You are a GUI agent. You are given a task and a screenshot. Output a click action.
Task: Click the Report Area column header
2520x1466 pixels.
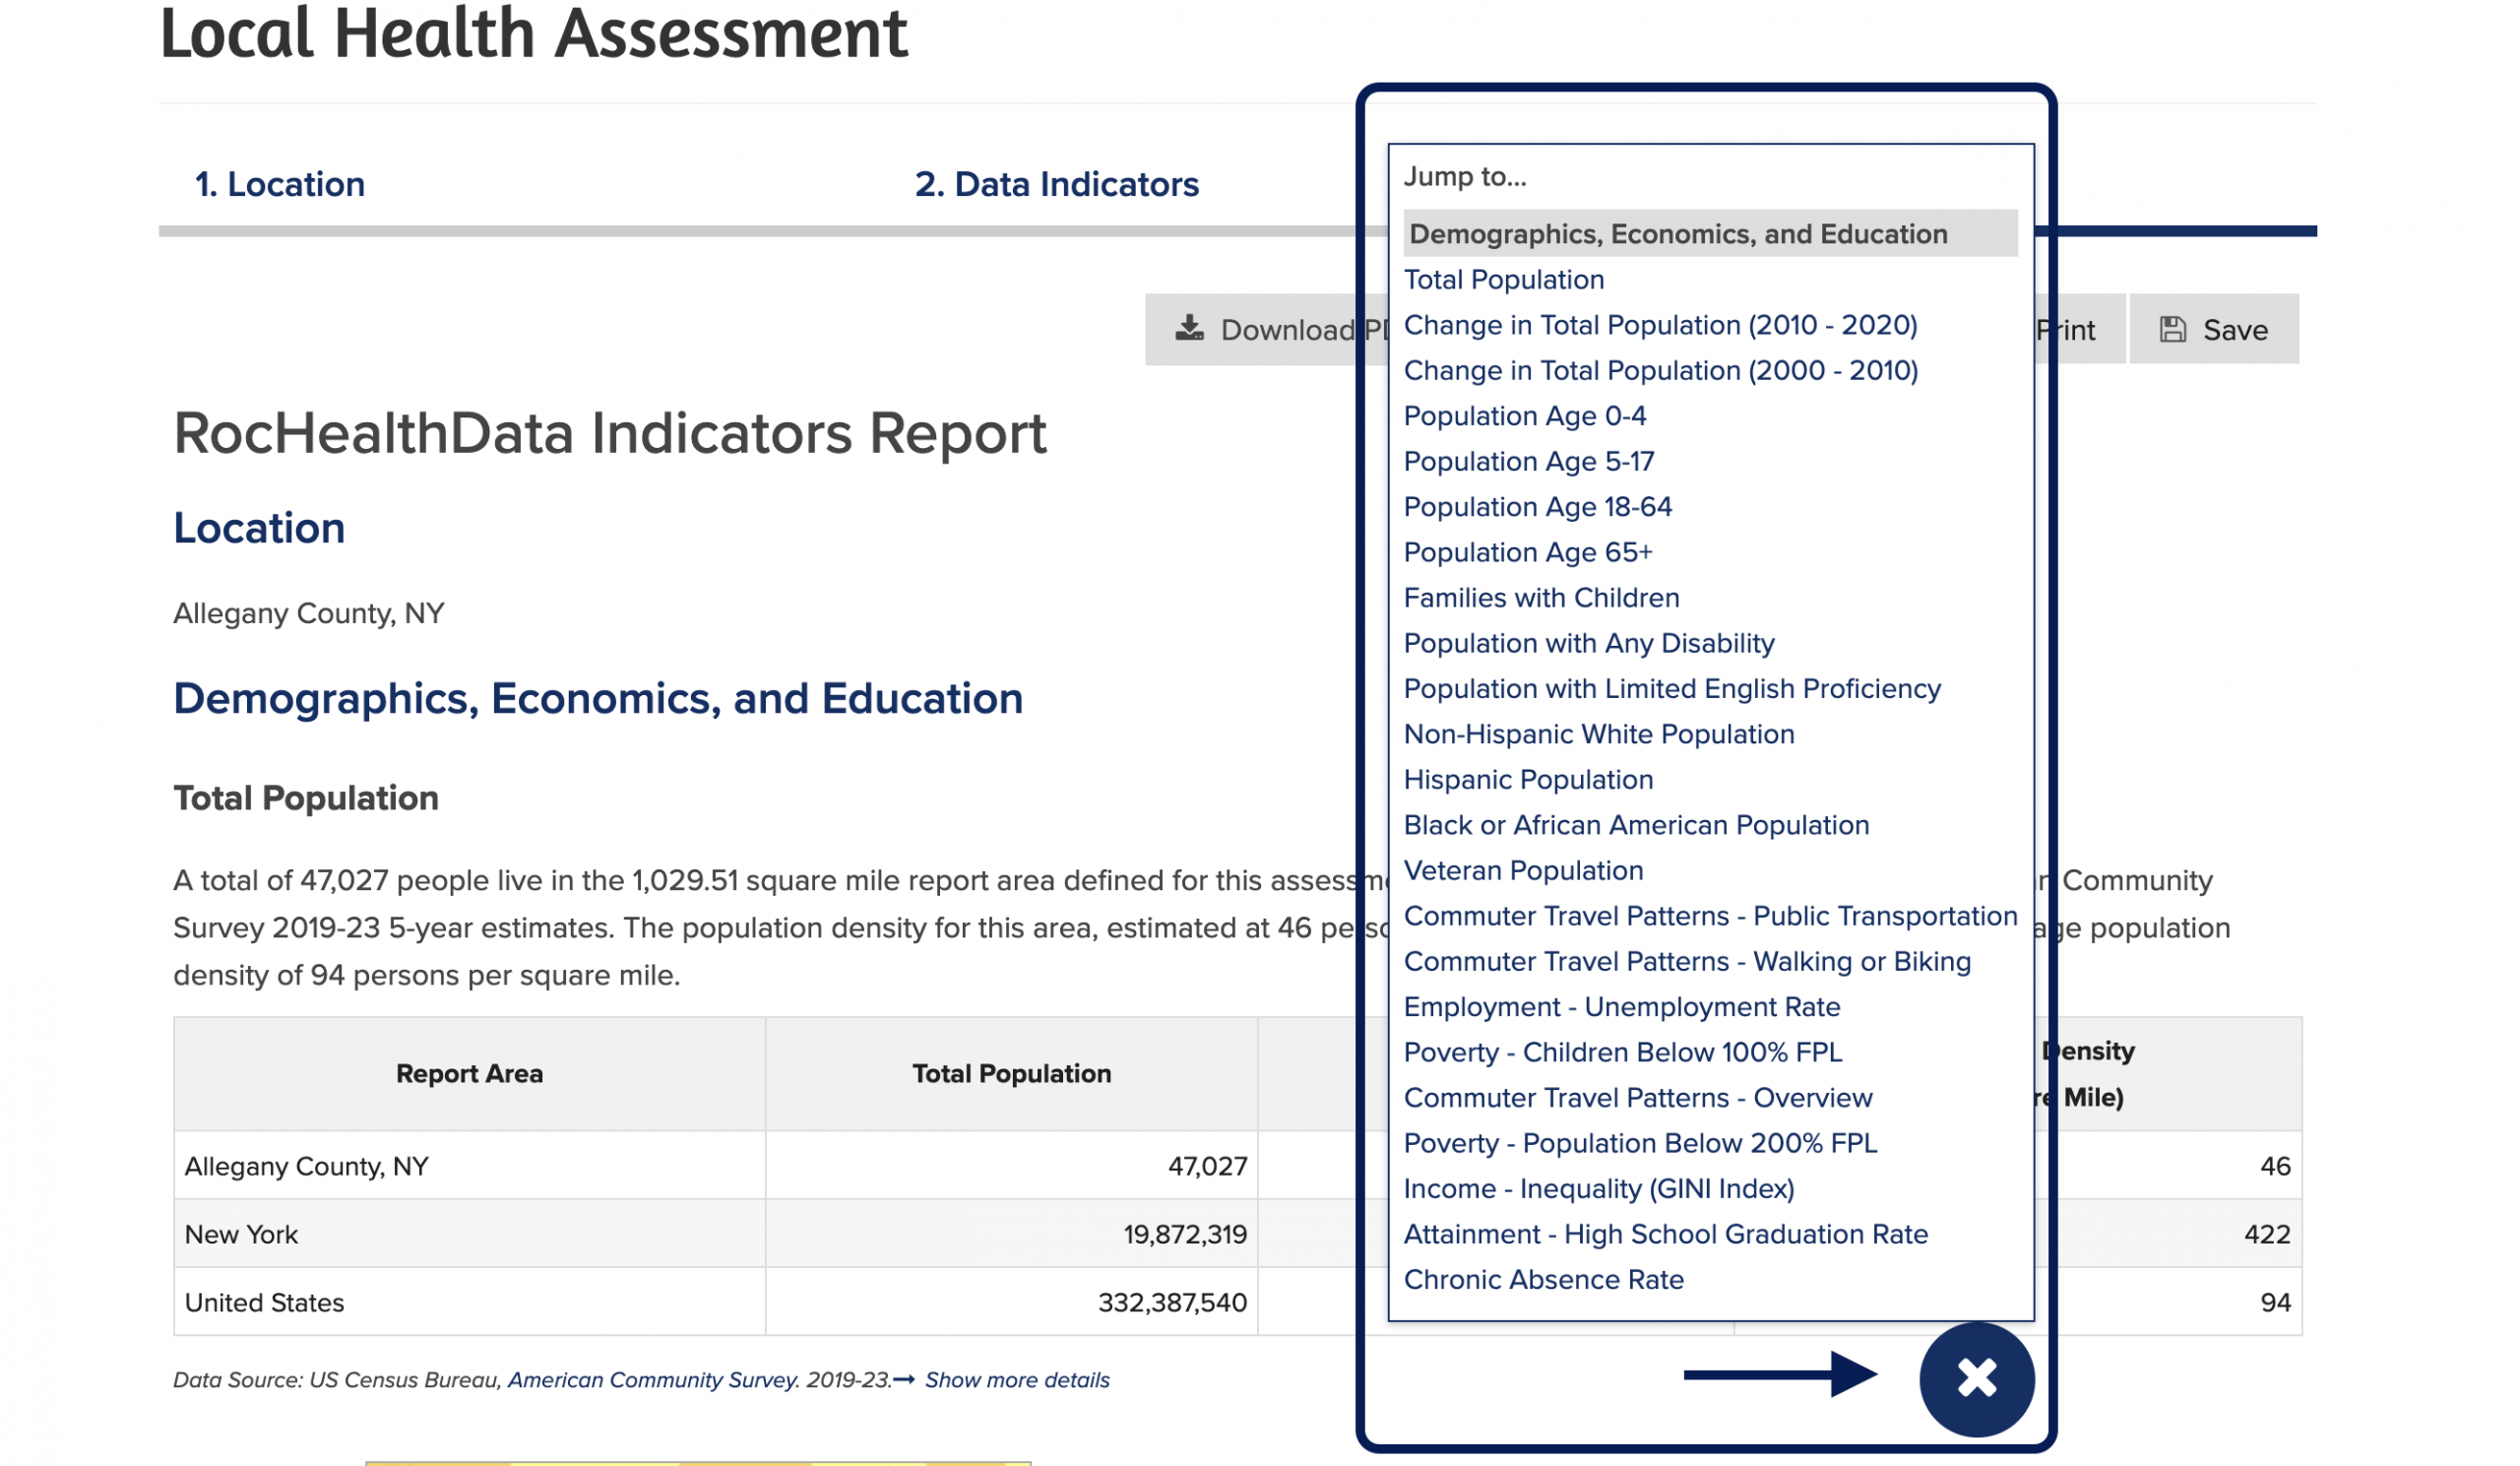(x=469, y=1073)
